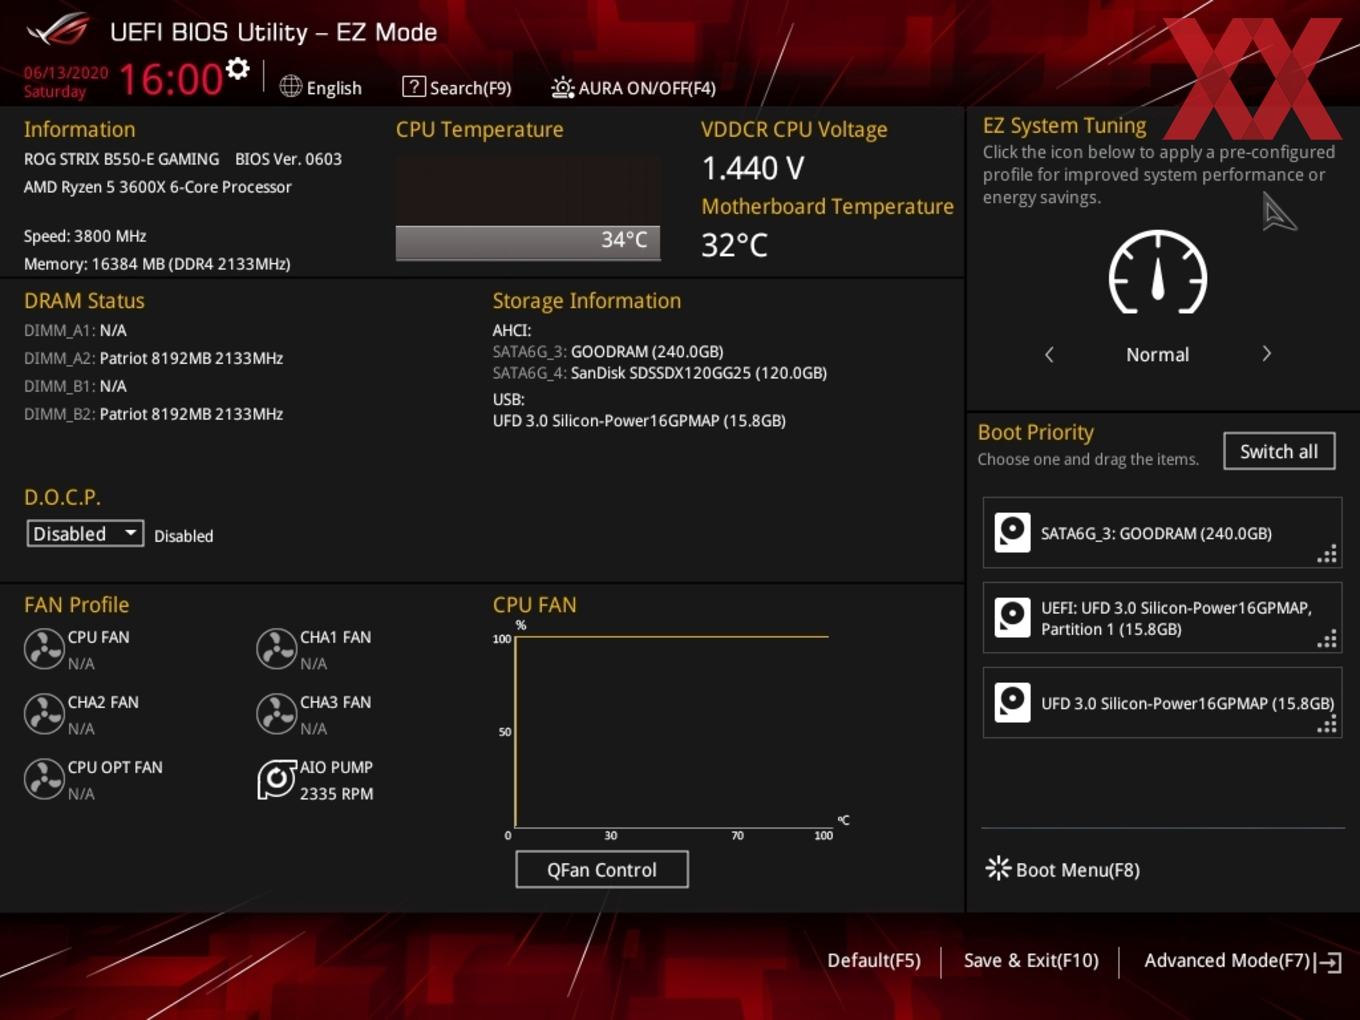Click the 06/13/2020 date text
This screenshot has height=1020, width=1360.
point(66,73)
